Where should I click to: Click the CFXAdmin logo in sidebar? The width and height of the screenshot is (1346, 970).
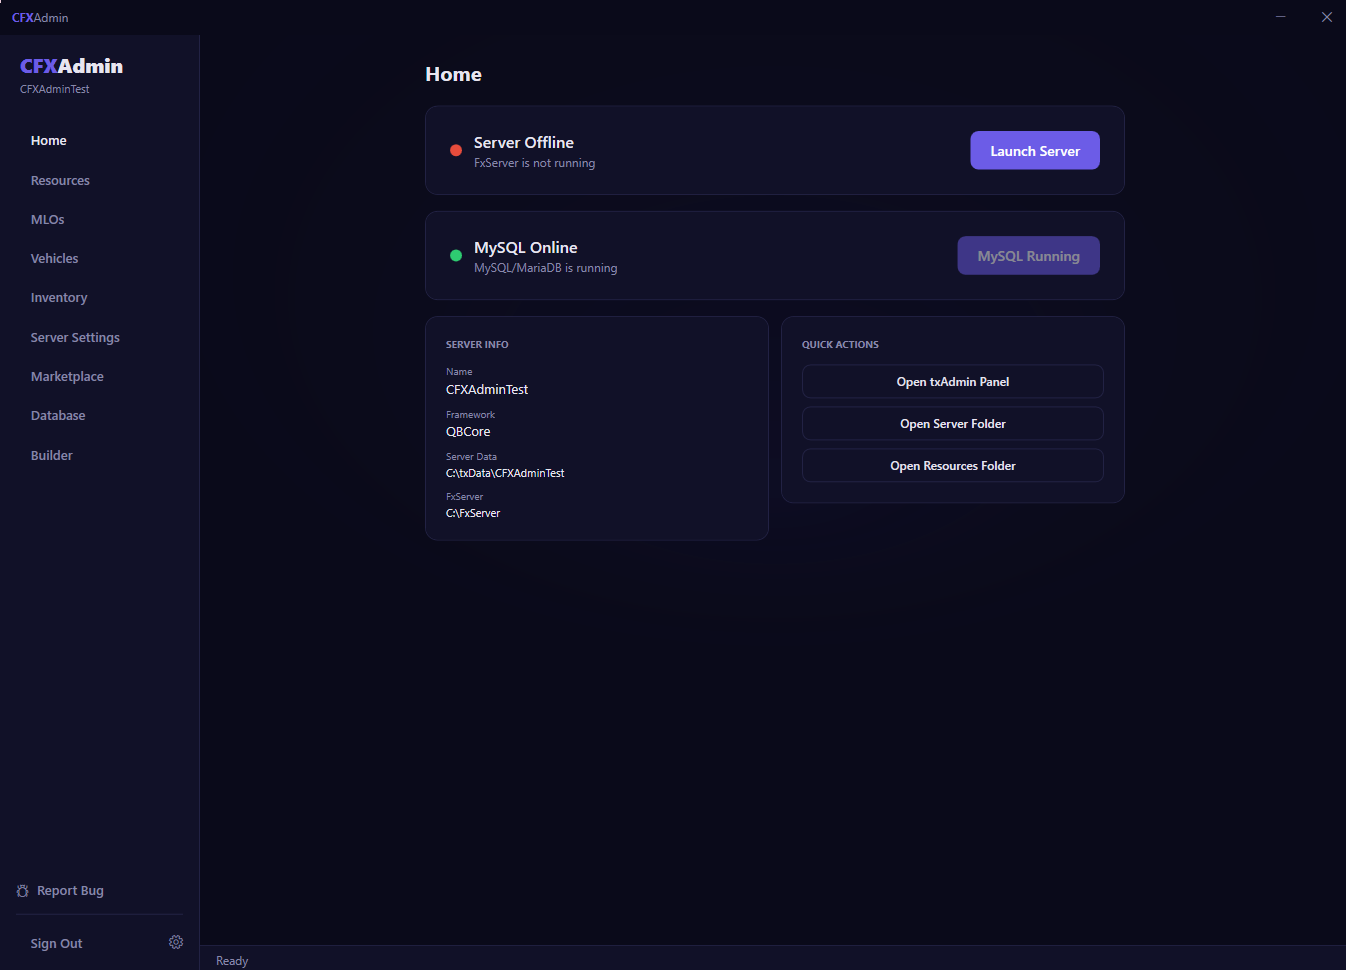71,66
